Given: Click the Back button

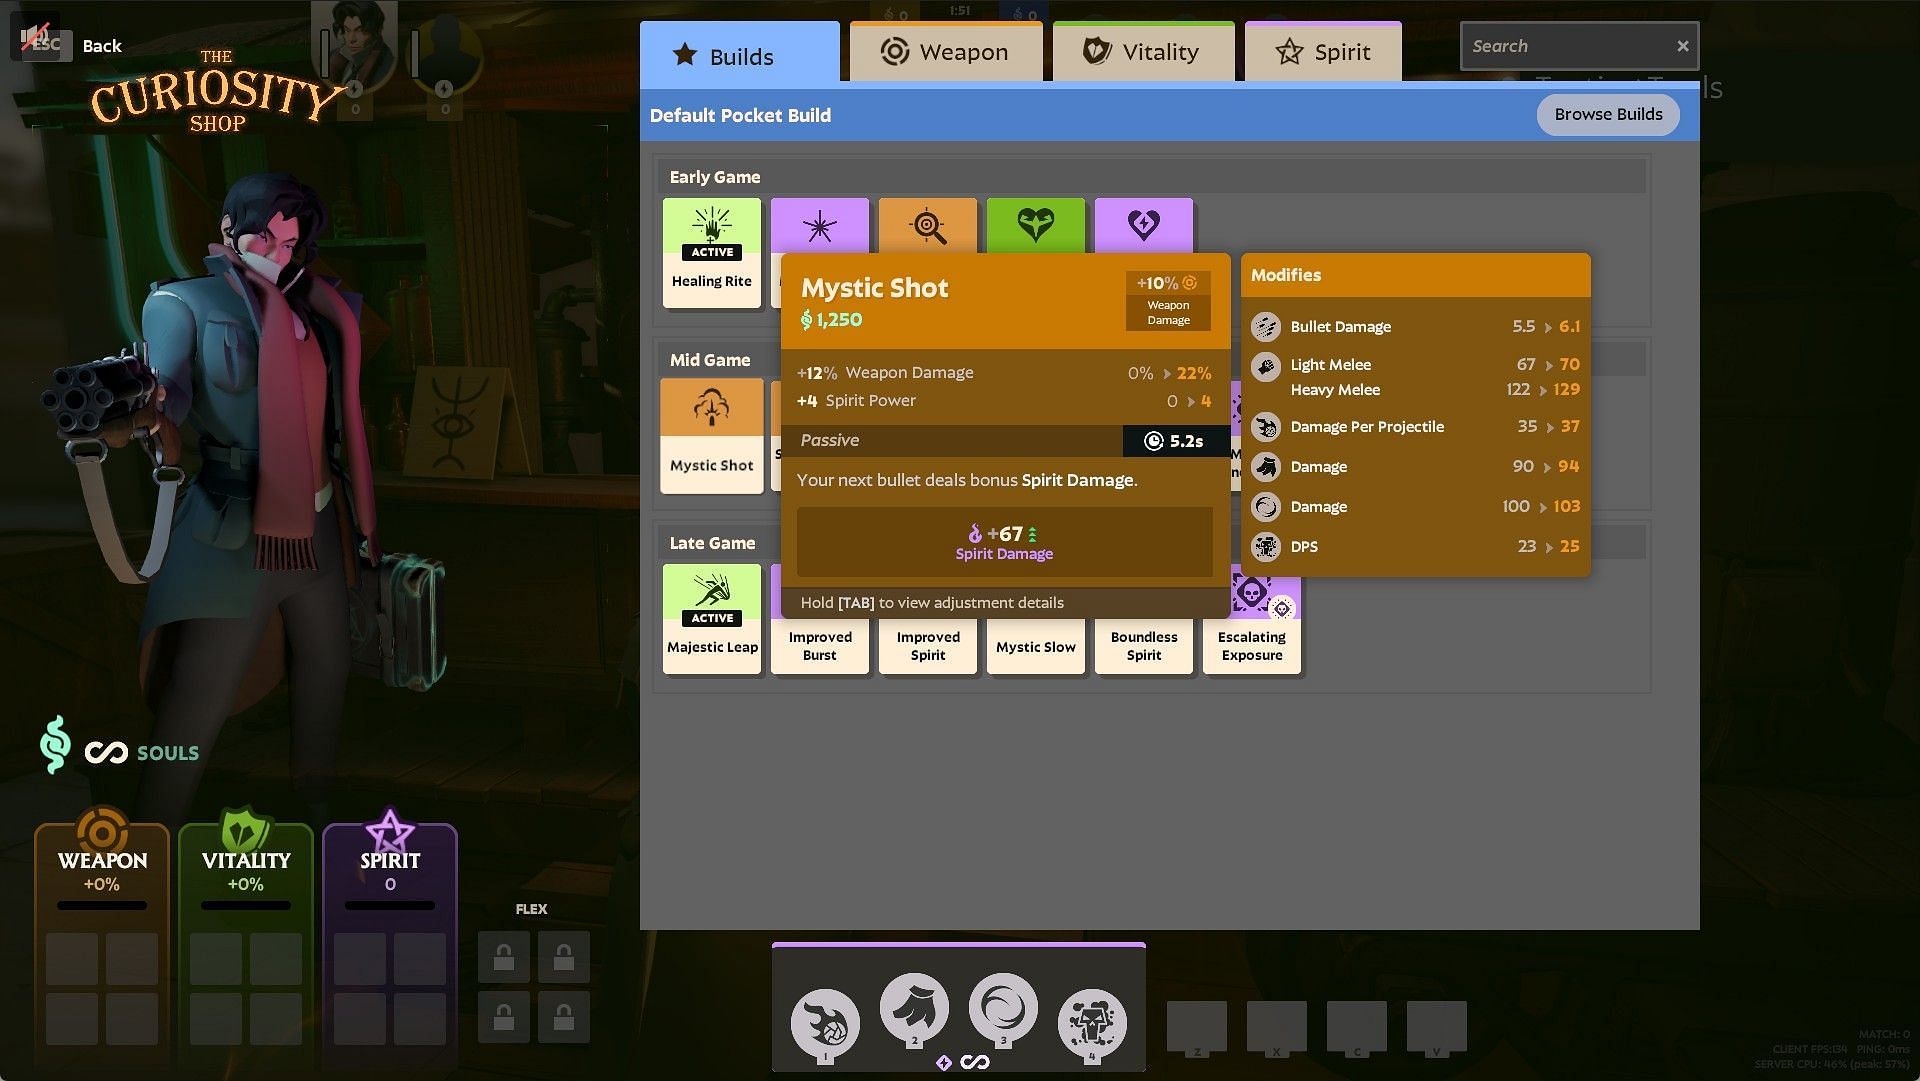Looking at the screenshot, I should click(x=103, y=44).
